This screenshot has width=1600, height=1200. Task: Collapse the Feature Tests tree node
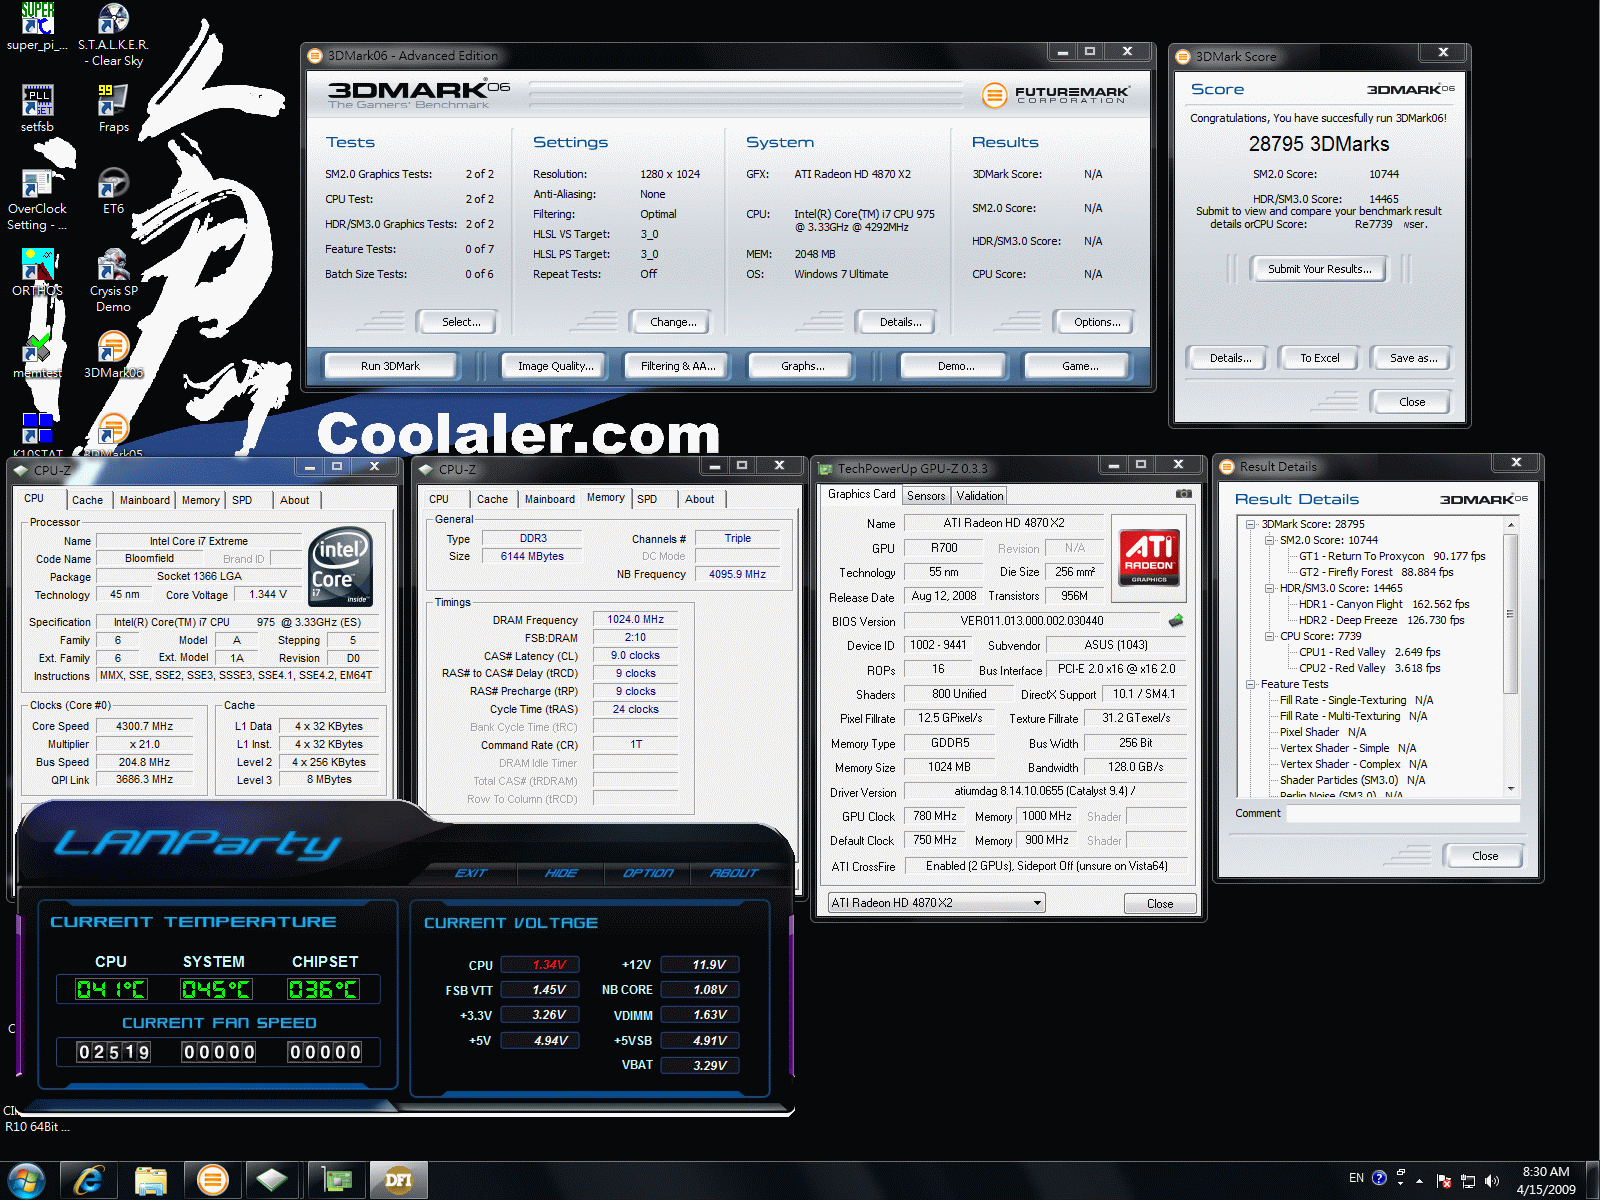click(1250, 684)
